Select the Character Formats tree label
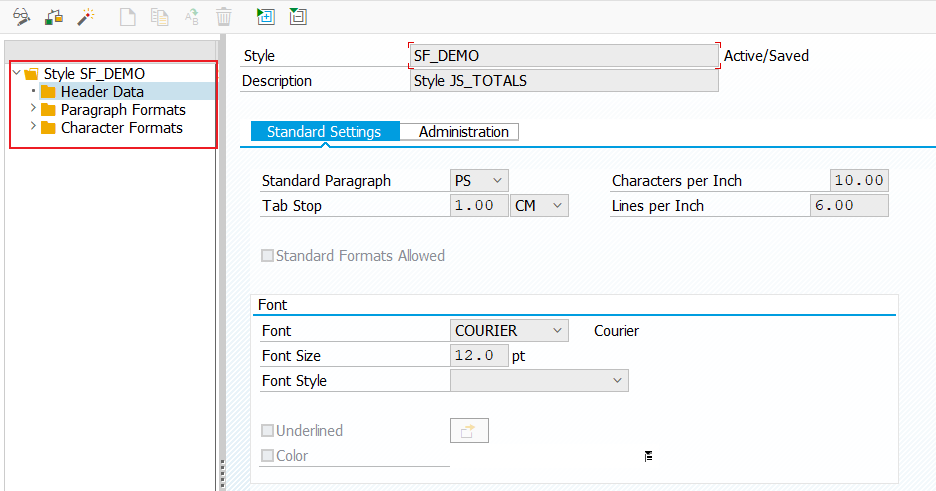 point(122,128)
